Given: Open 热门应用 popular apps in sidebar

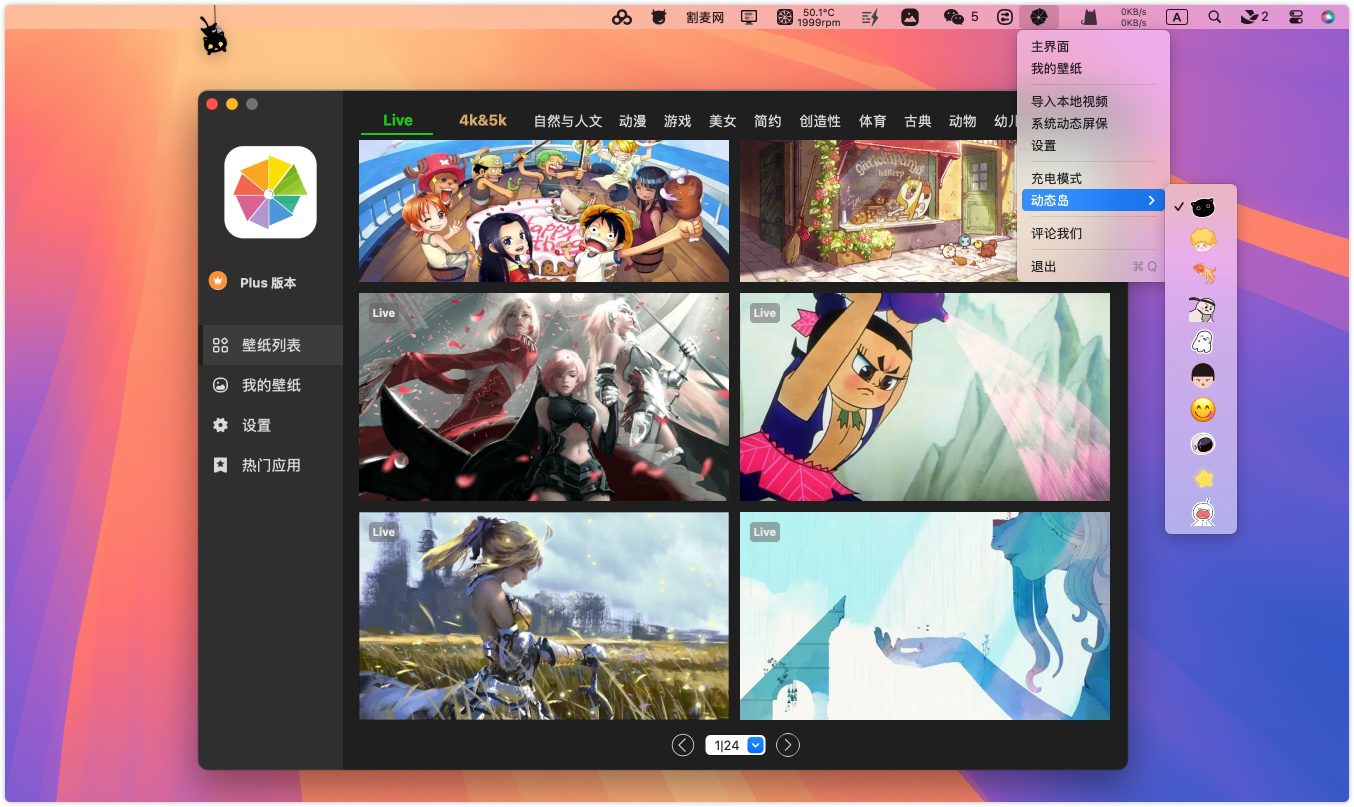Looking at the screenshot, I should (x=271, y=465).
